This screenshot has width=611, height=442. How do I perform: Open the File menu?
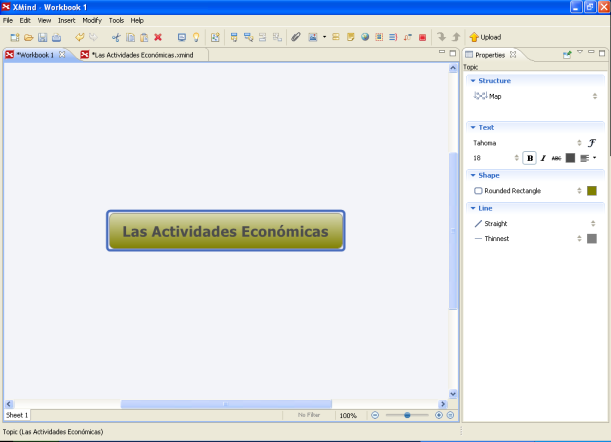click(8, 20)
